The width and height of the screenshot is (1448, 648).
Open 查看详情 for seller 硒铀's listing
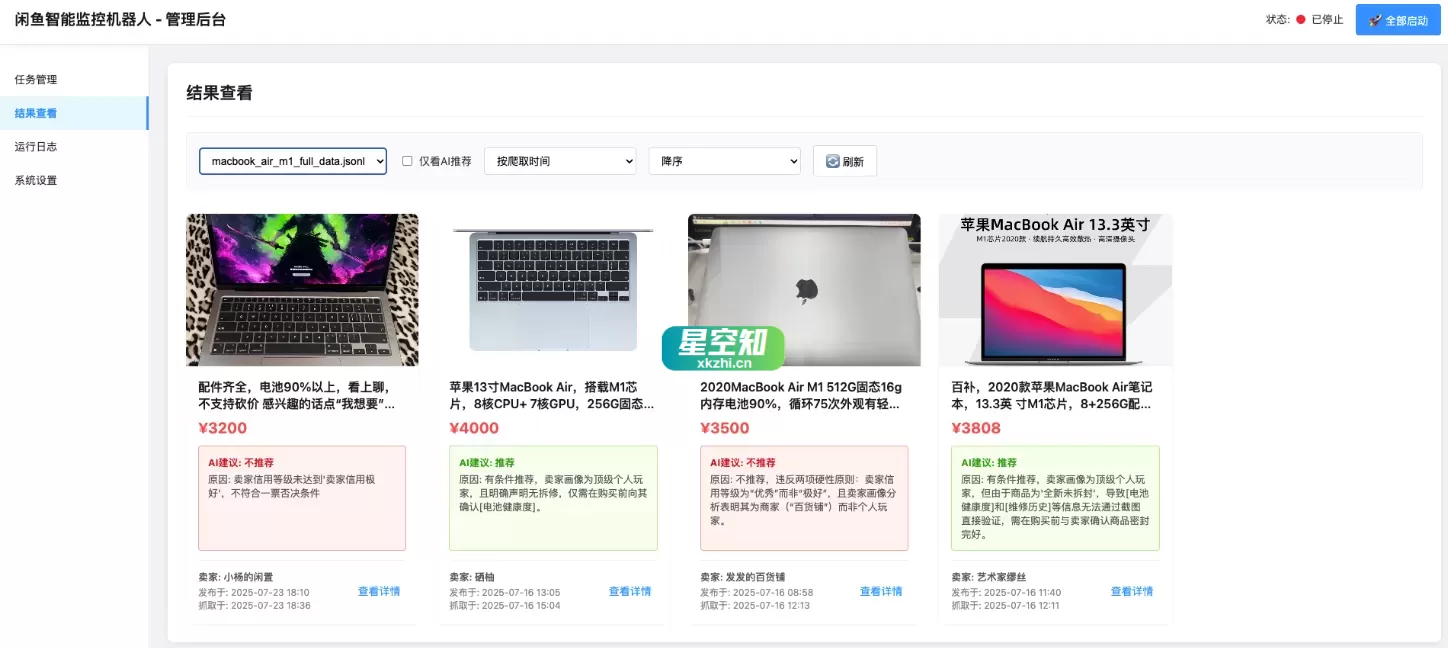[630, 591]
